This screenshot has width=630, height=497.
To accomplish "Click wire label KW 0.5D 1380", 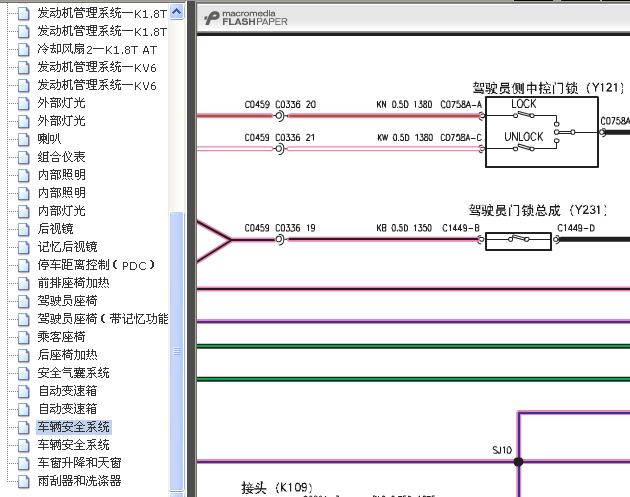I will [405, 138].
